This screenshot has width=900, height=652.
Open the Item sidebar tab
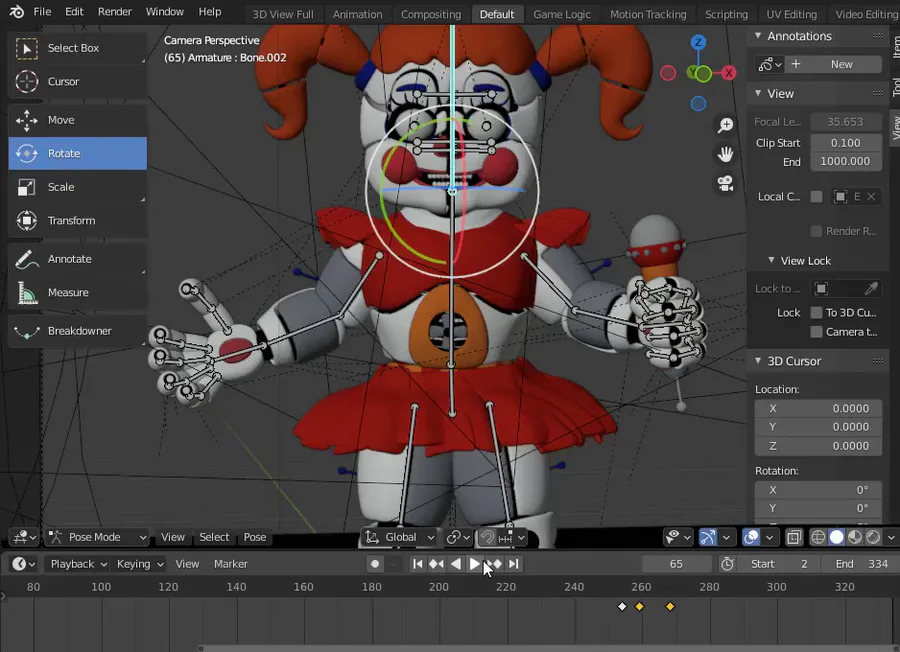point(895,46)
